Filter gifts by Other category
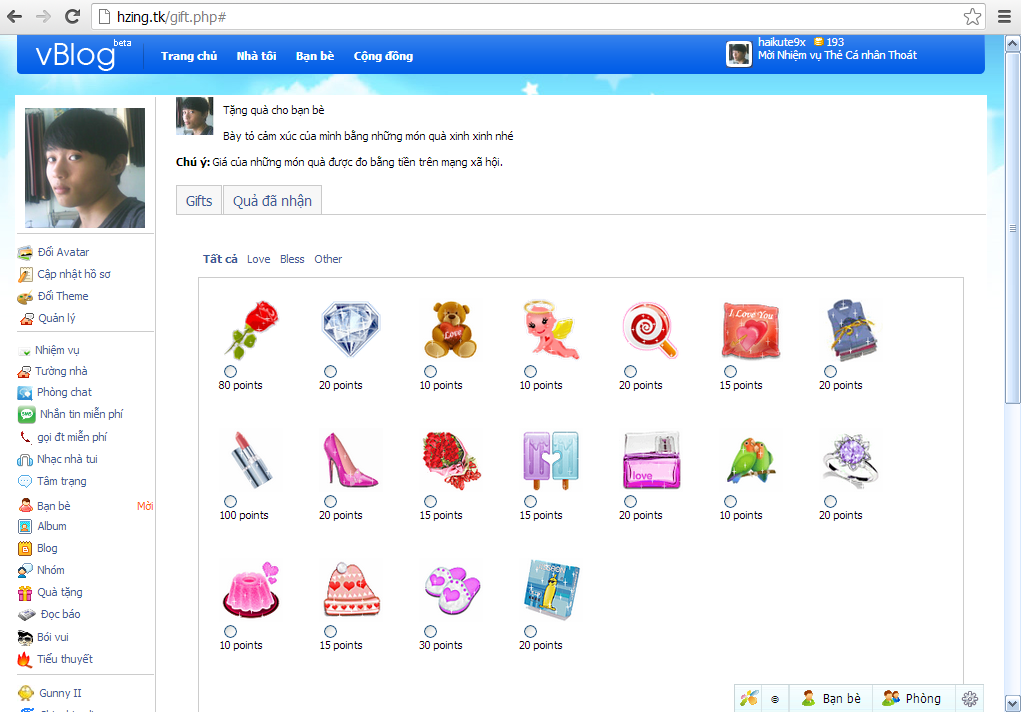The width and height of the screenshot is (1024, 712). [328, 259]
